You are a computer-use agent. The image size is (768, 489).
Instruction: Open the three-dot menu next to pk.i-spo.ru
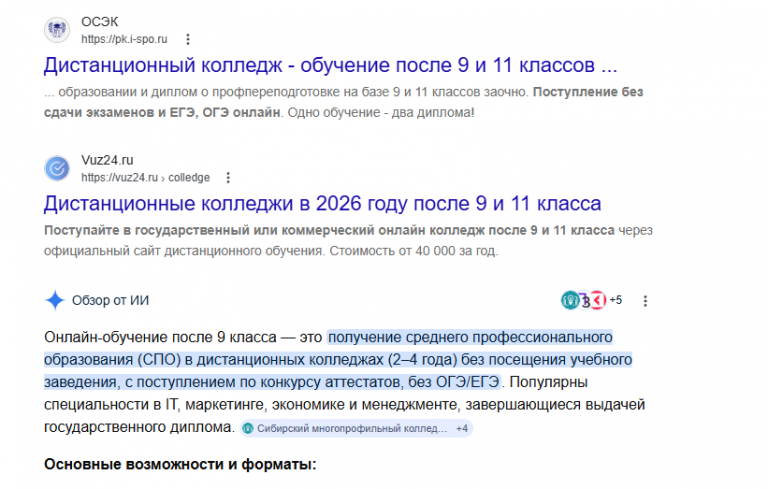click(188, 39)
